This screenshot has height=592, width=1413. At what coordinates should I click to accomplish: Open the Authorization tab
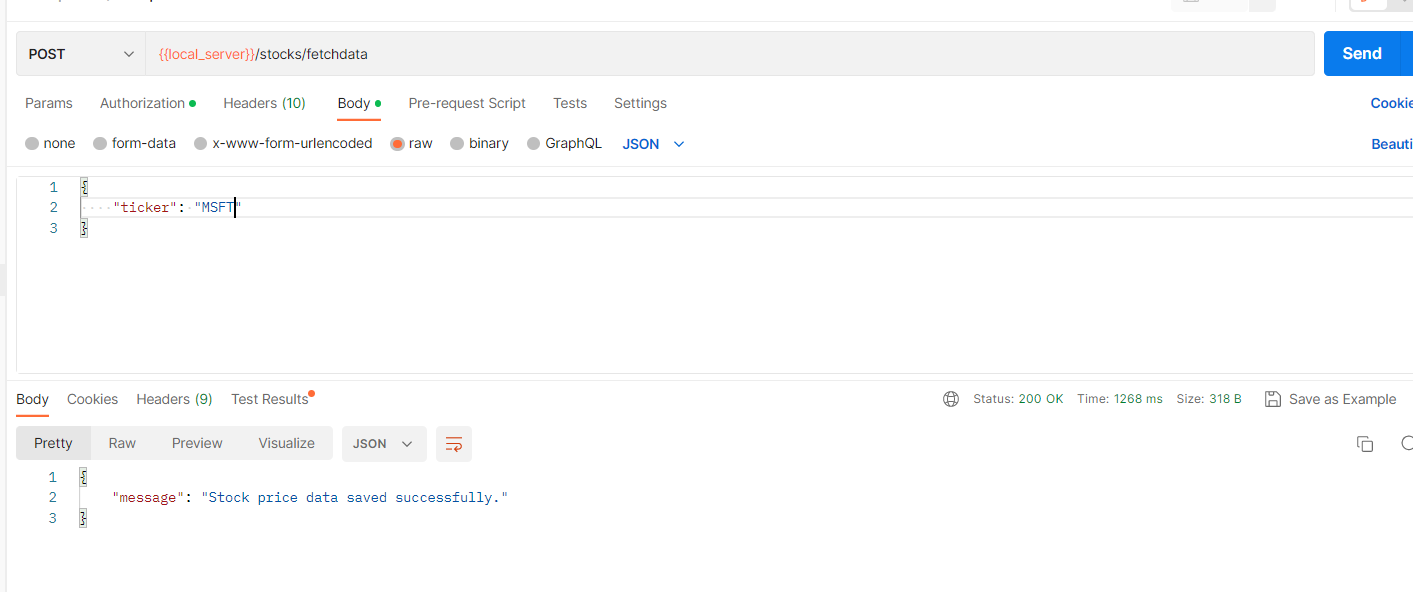tap(141, 103)
